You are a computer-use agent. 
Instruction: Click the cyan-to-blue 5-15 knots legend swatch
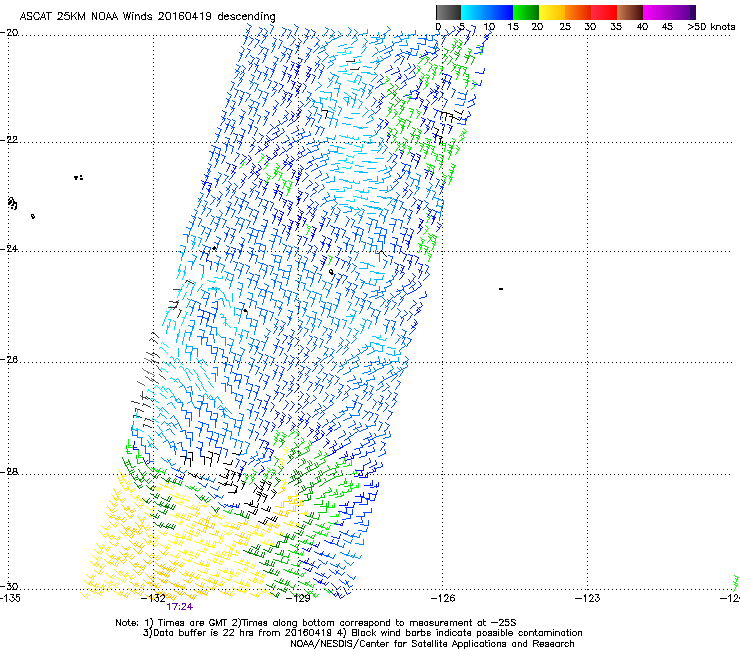487,12
